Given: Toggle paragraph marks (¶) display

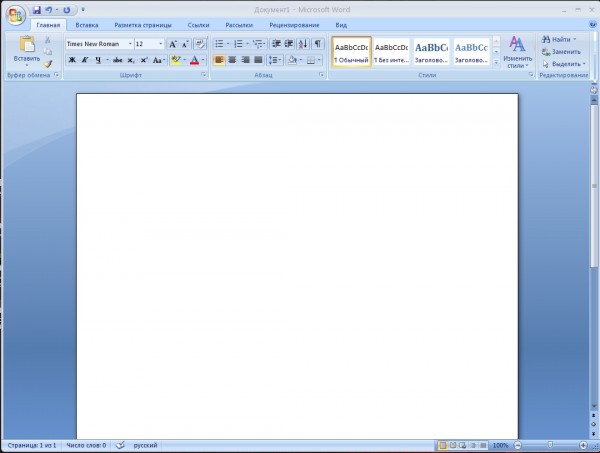Looking at the screenshot, I should [318, 44].
